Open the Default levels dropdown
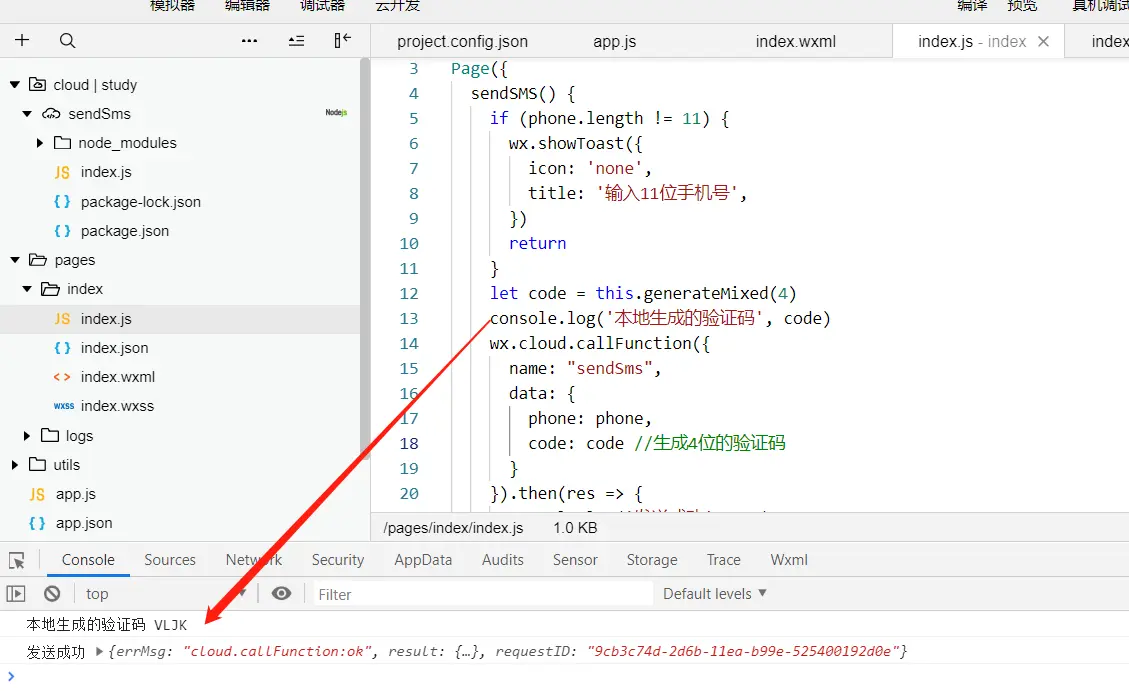The width and height of the screenshot is (1129, 691). (x=714, y=594)
